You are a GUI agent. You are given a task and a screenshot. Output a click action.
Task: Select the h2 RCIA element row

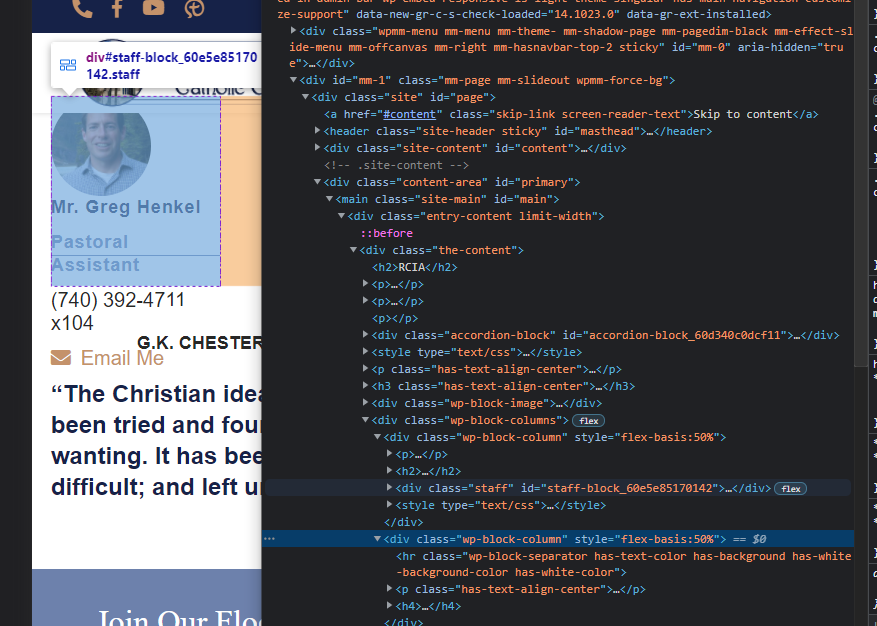pyautogui.click(x=414, y=267)
